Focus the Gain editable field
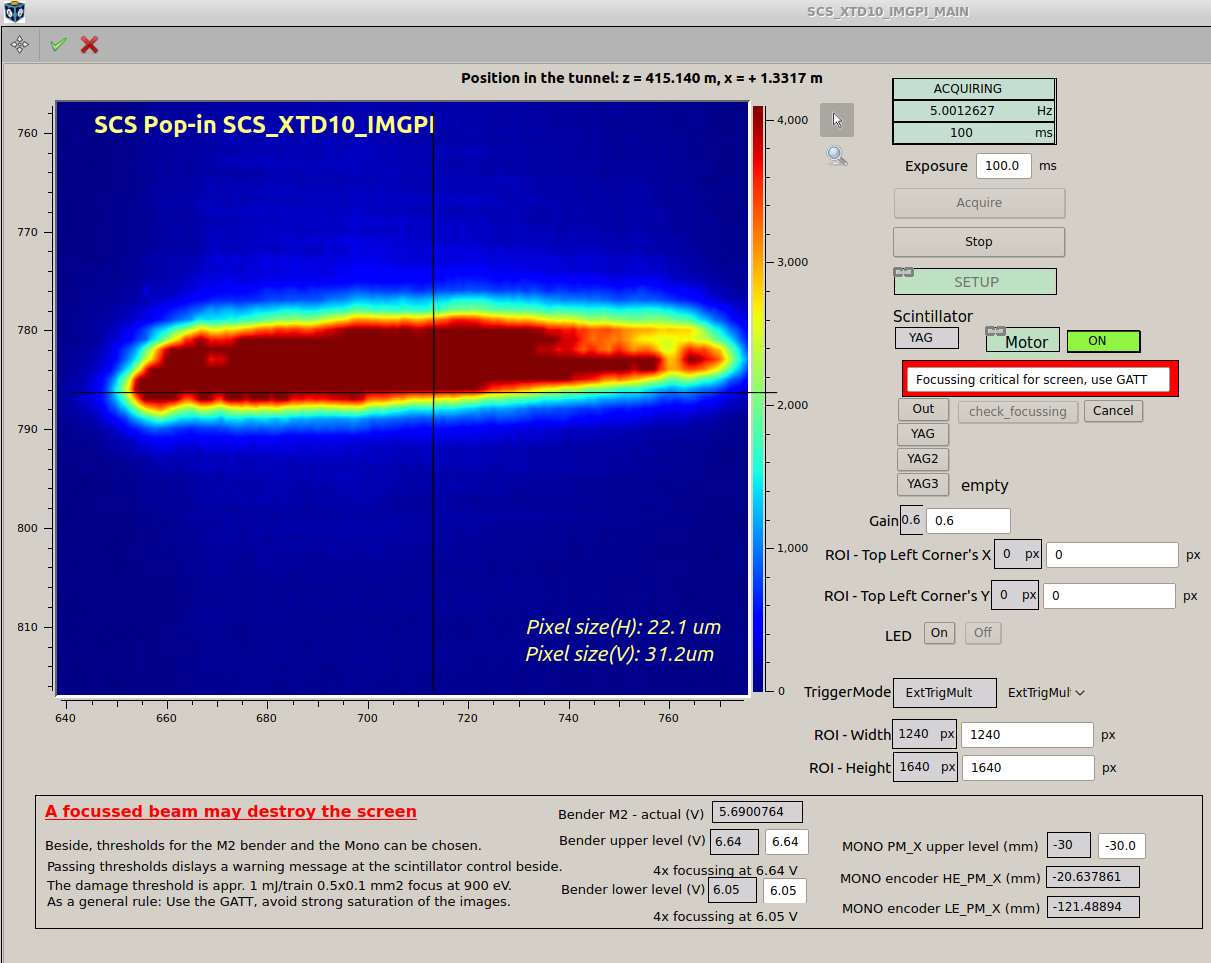Image resolution: width=1211 pixels, height=963 pixels. tap(968, 521)
